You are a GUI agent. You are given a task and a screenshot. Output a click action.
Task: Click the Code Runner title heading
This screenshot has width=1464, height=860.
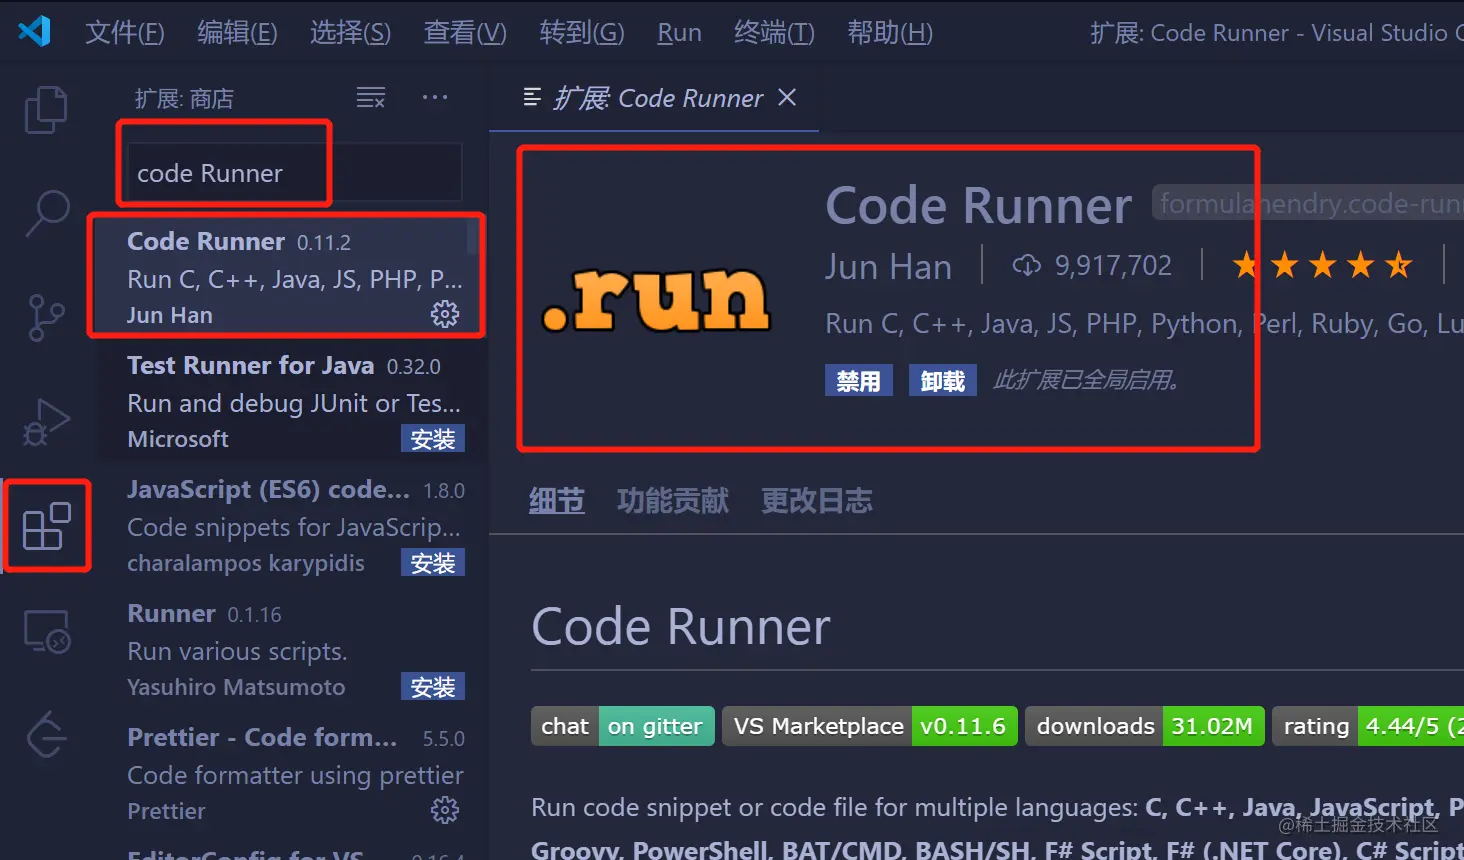coord(978,206)
